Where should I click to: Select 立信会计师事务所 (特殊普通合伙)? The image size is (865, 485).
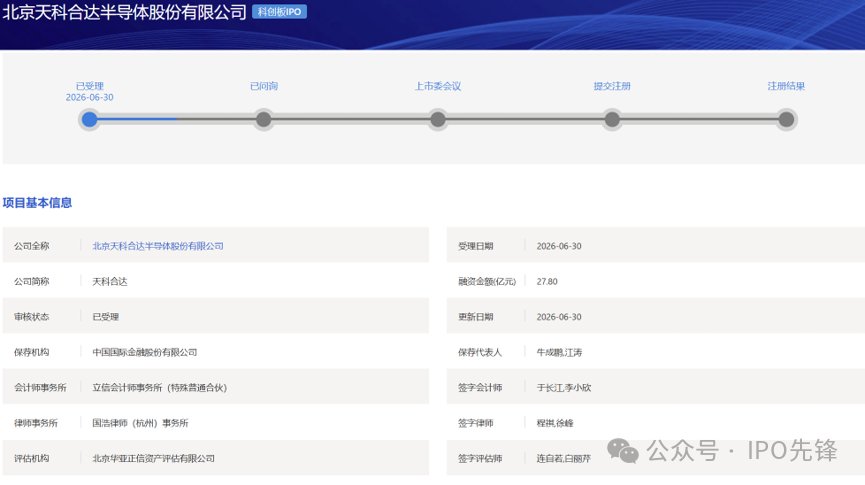[x=159, y=387]
